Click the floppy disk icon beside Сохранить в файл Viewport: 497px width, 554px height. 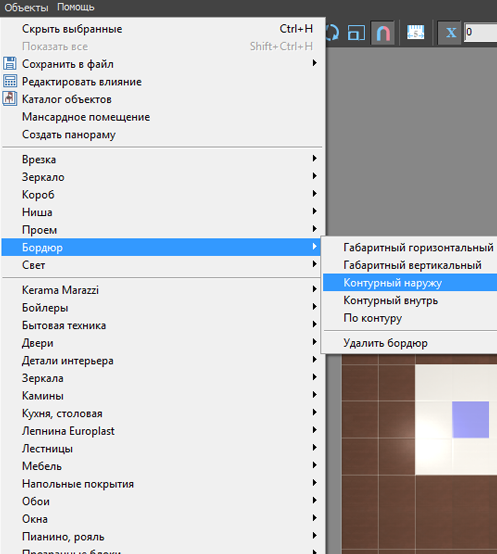pos(10,64)
